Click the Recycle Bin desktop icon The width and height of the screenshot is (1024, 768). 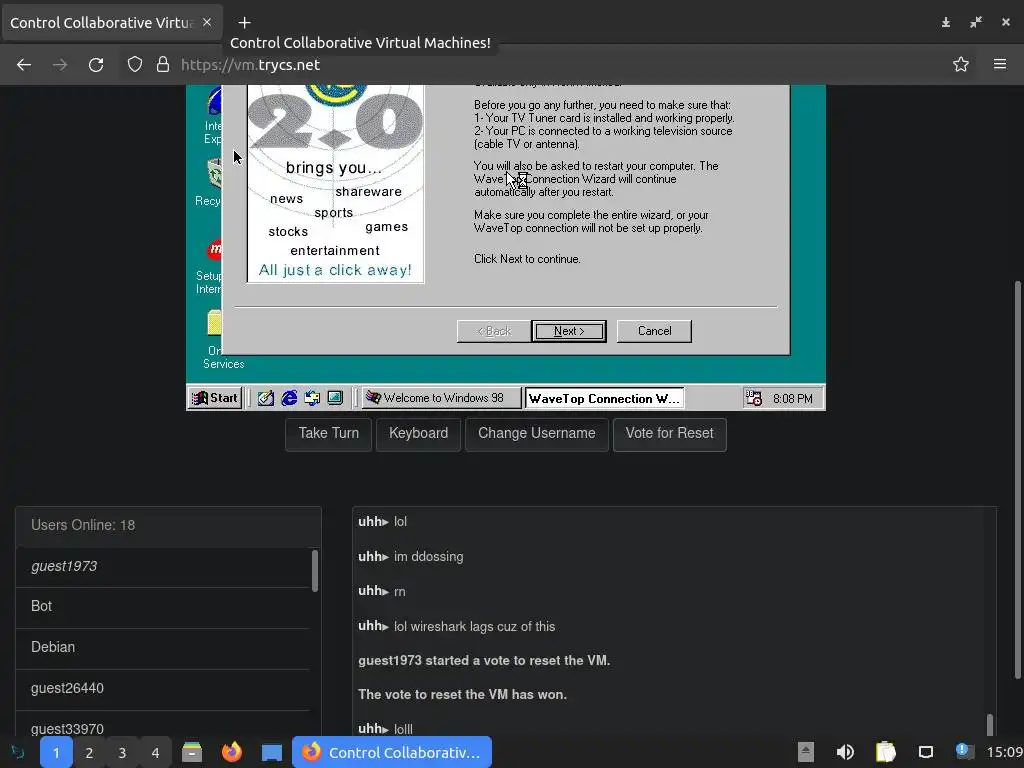click(x=213, y=182)
